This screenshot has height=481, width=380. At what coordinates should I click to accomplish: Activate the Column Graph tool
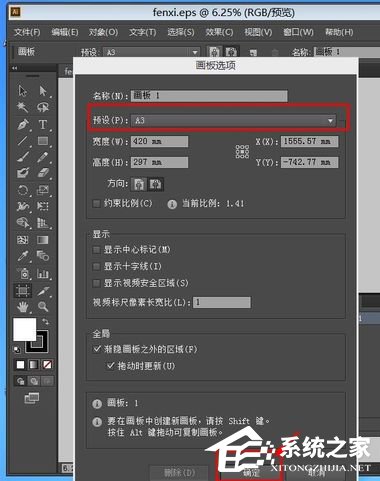43,274
